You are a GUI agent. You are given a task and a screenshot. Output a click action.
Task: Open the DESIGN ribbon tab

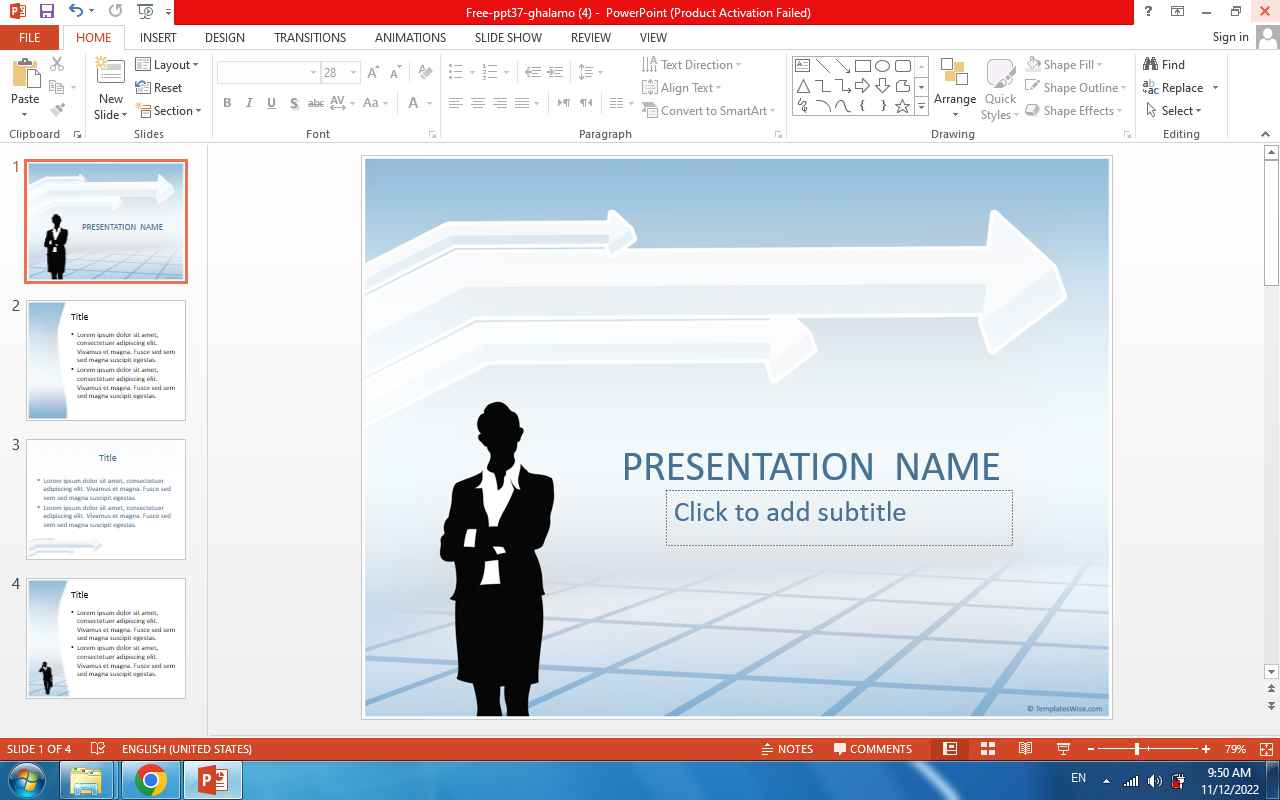(225, 38)
